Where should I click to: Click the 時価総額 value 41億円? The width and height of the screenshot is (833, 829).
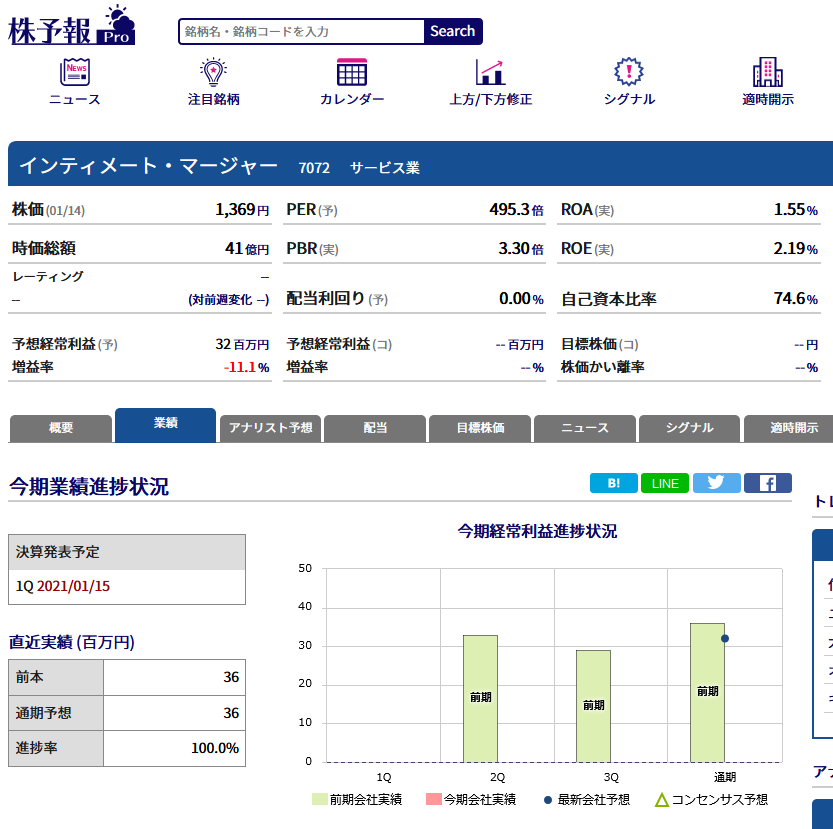[246, 248]
